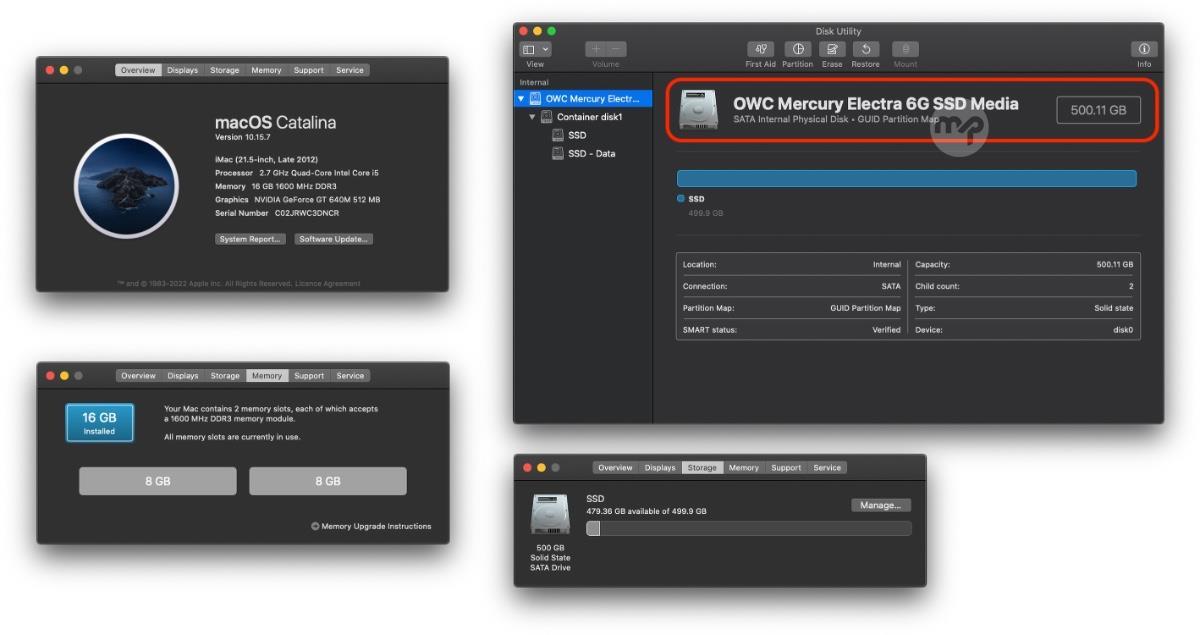Viewport: 1200px width, 635px height.
Task: Go to Memory tab in the window with Manage button
Action: [x=744, y=468]
